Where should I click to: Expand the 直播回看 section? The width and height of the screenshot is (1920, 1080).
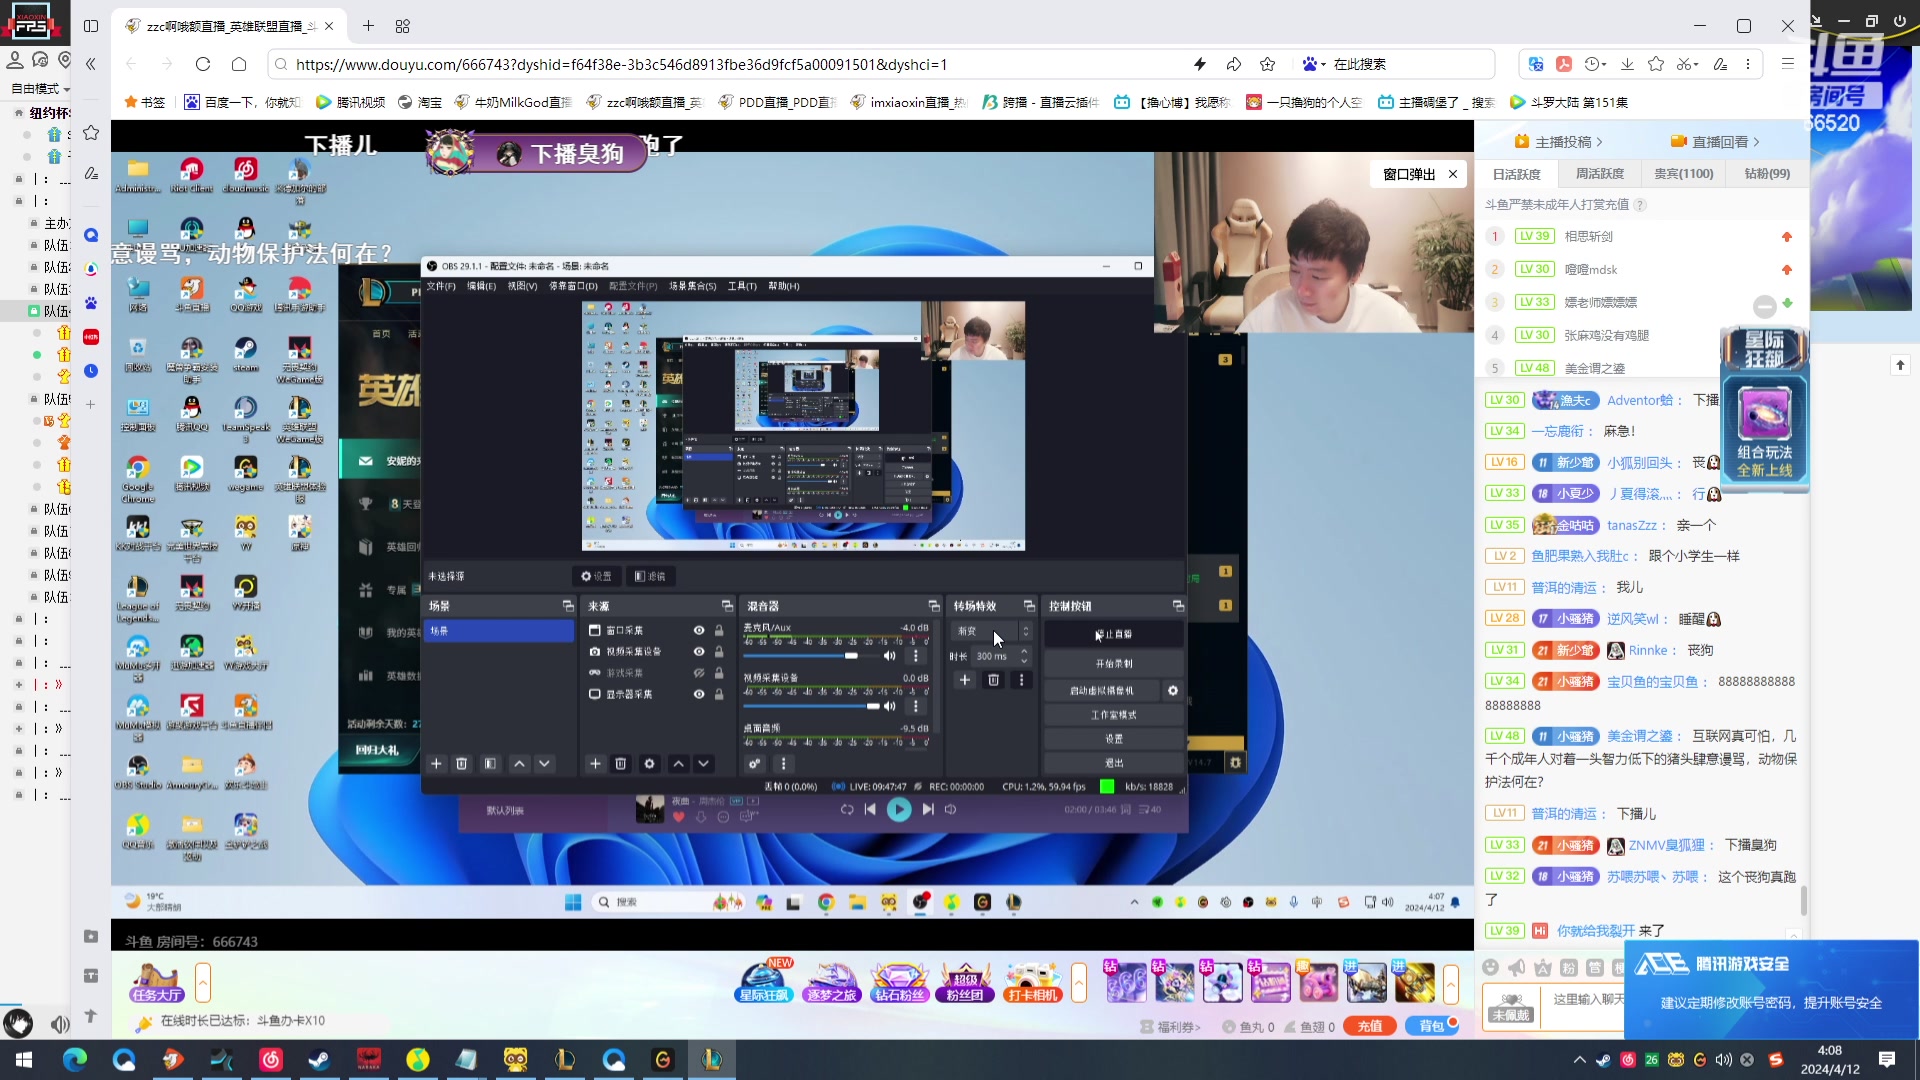(x=1715, y=142)
